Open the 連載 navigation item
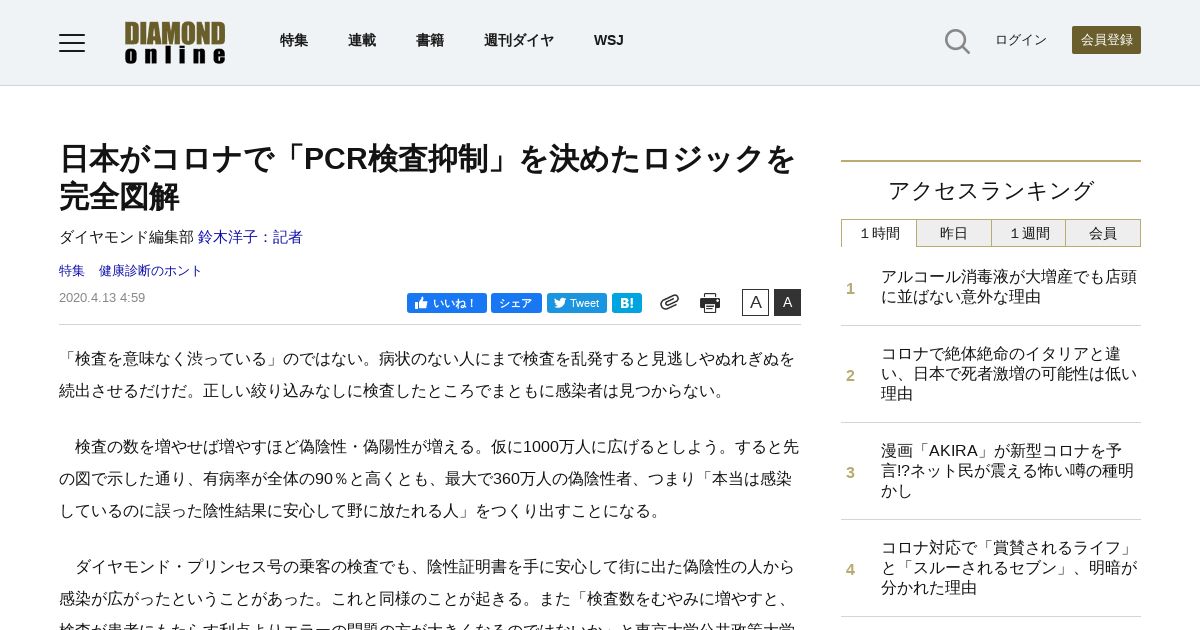This screenshot has width=1200, height=630. [x=362, y=40]
